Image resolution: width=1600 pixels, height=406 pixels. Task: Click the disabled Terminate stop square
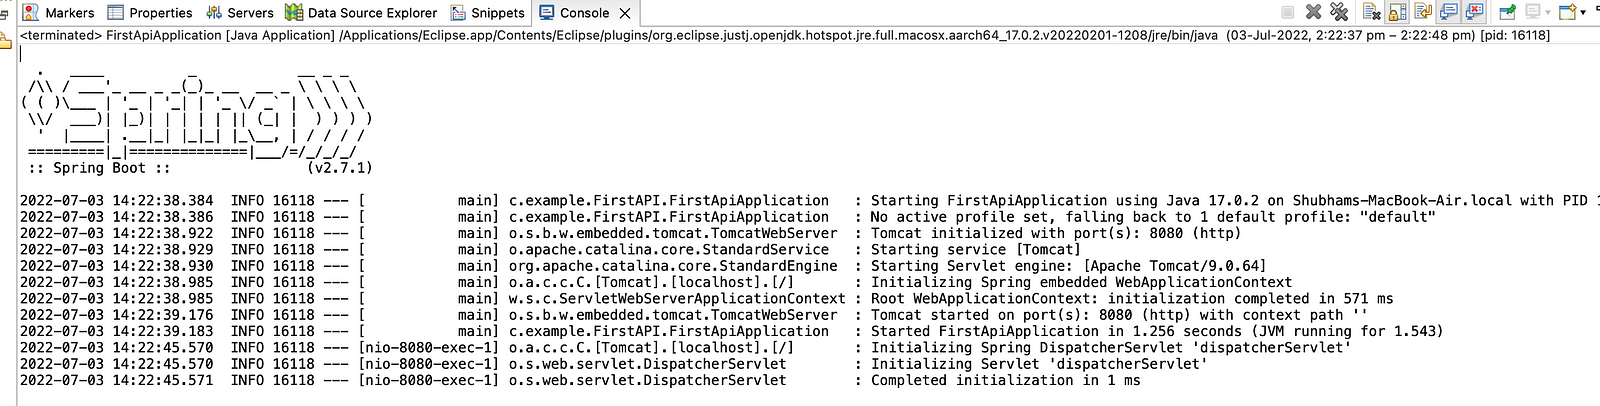click(1288, 12)
